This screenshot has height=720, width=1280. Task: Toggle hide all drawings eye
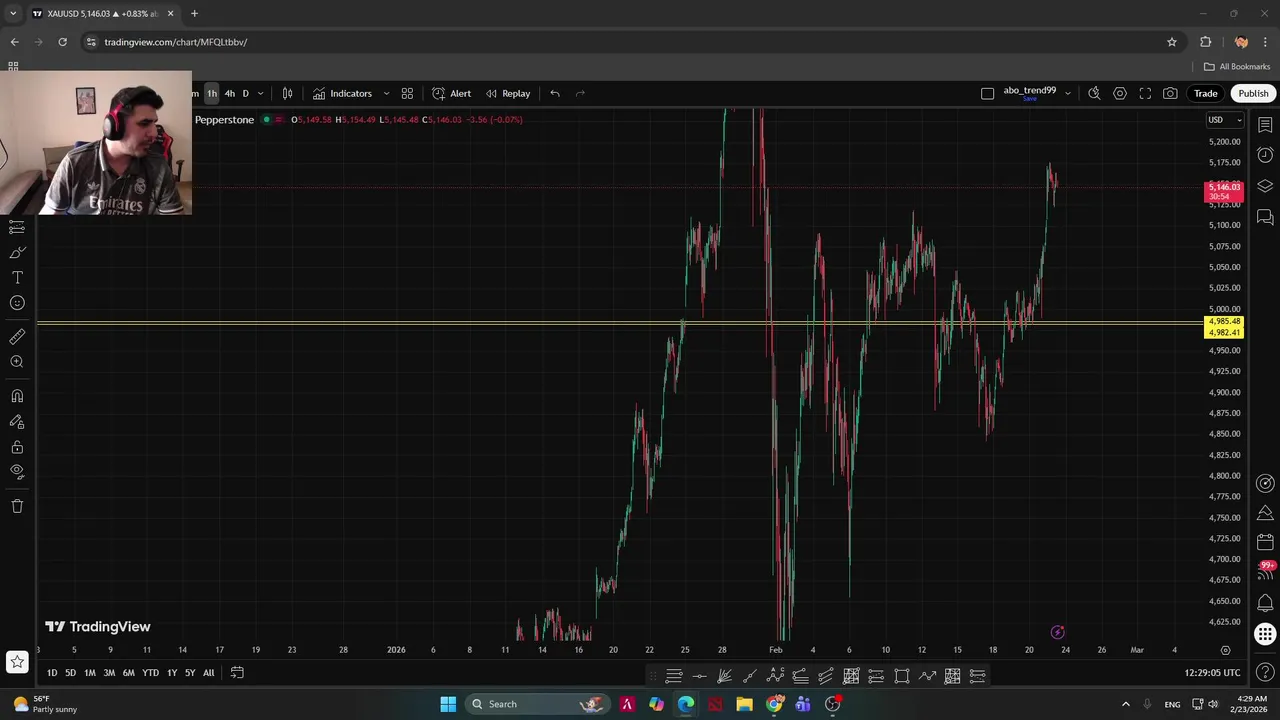[17, 471]
